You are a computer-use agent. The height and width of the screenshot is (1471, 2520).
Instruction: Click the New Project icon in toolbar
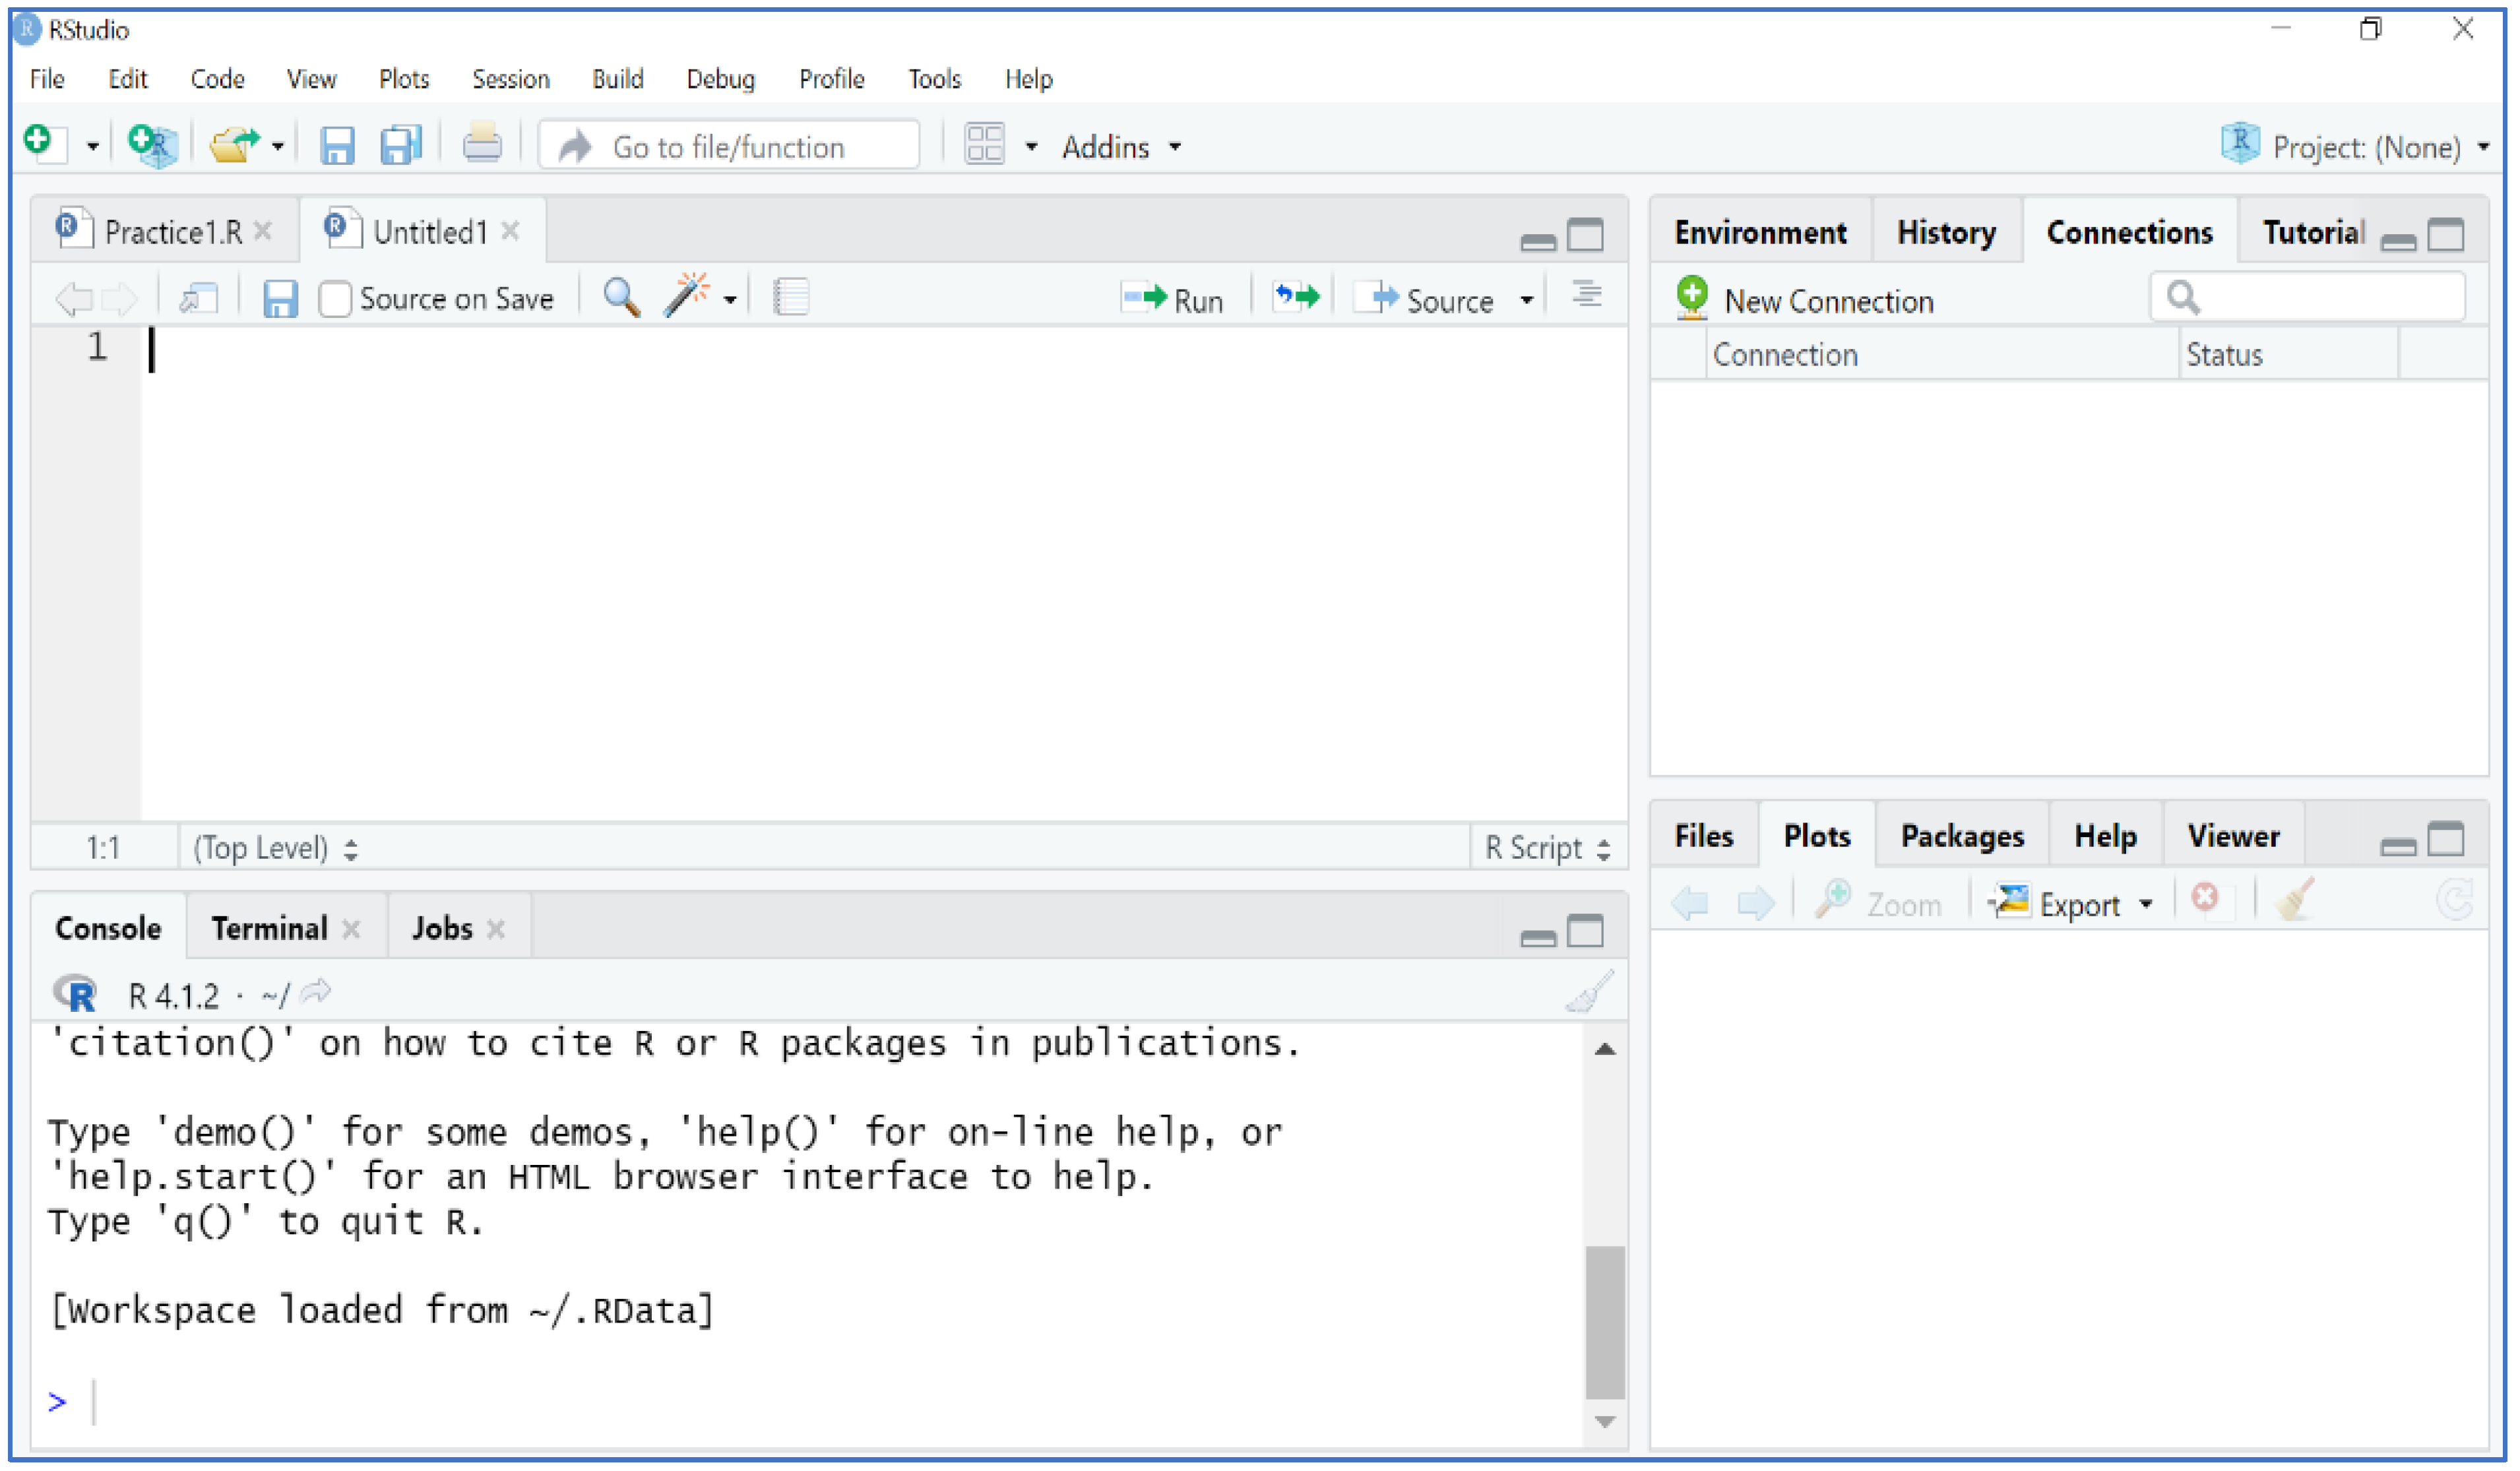pos(153,146)
